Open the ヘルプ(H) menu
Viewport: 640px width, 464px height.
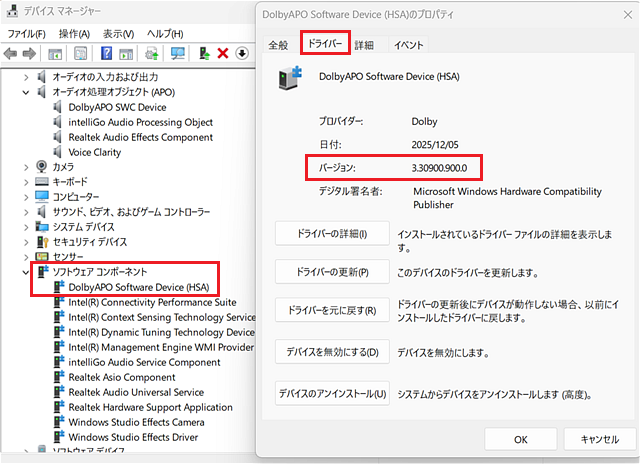pos(165,33)
